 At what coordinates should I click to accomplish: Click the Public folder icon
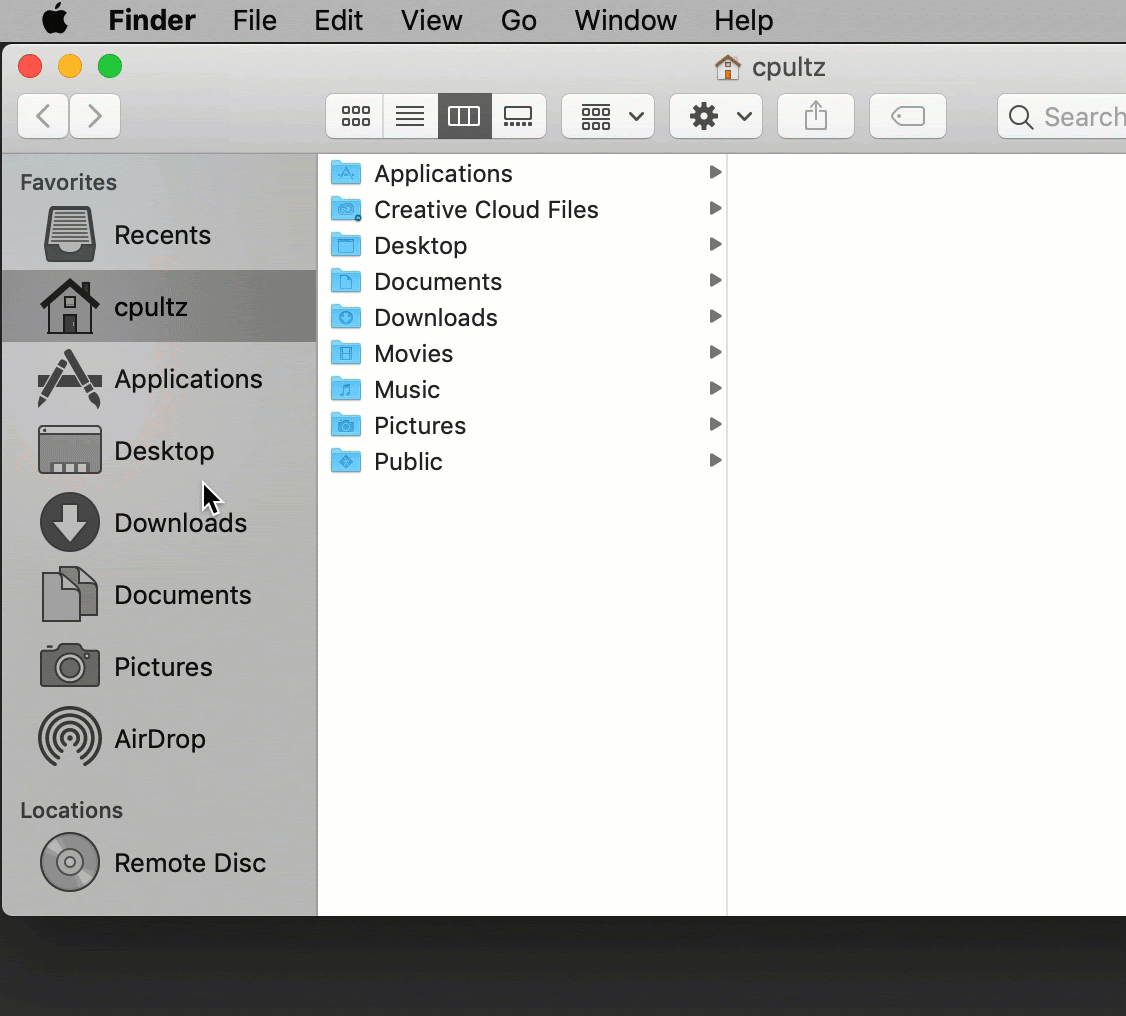click(x=345, y=460)
